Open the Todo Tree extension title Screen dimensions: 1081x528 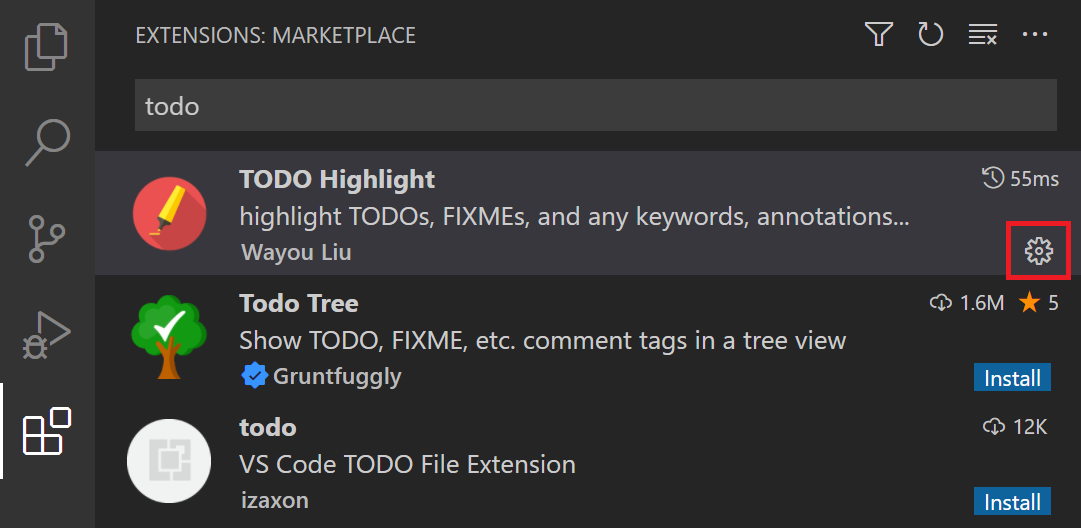(298, 303)
